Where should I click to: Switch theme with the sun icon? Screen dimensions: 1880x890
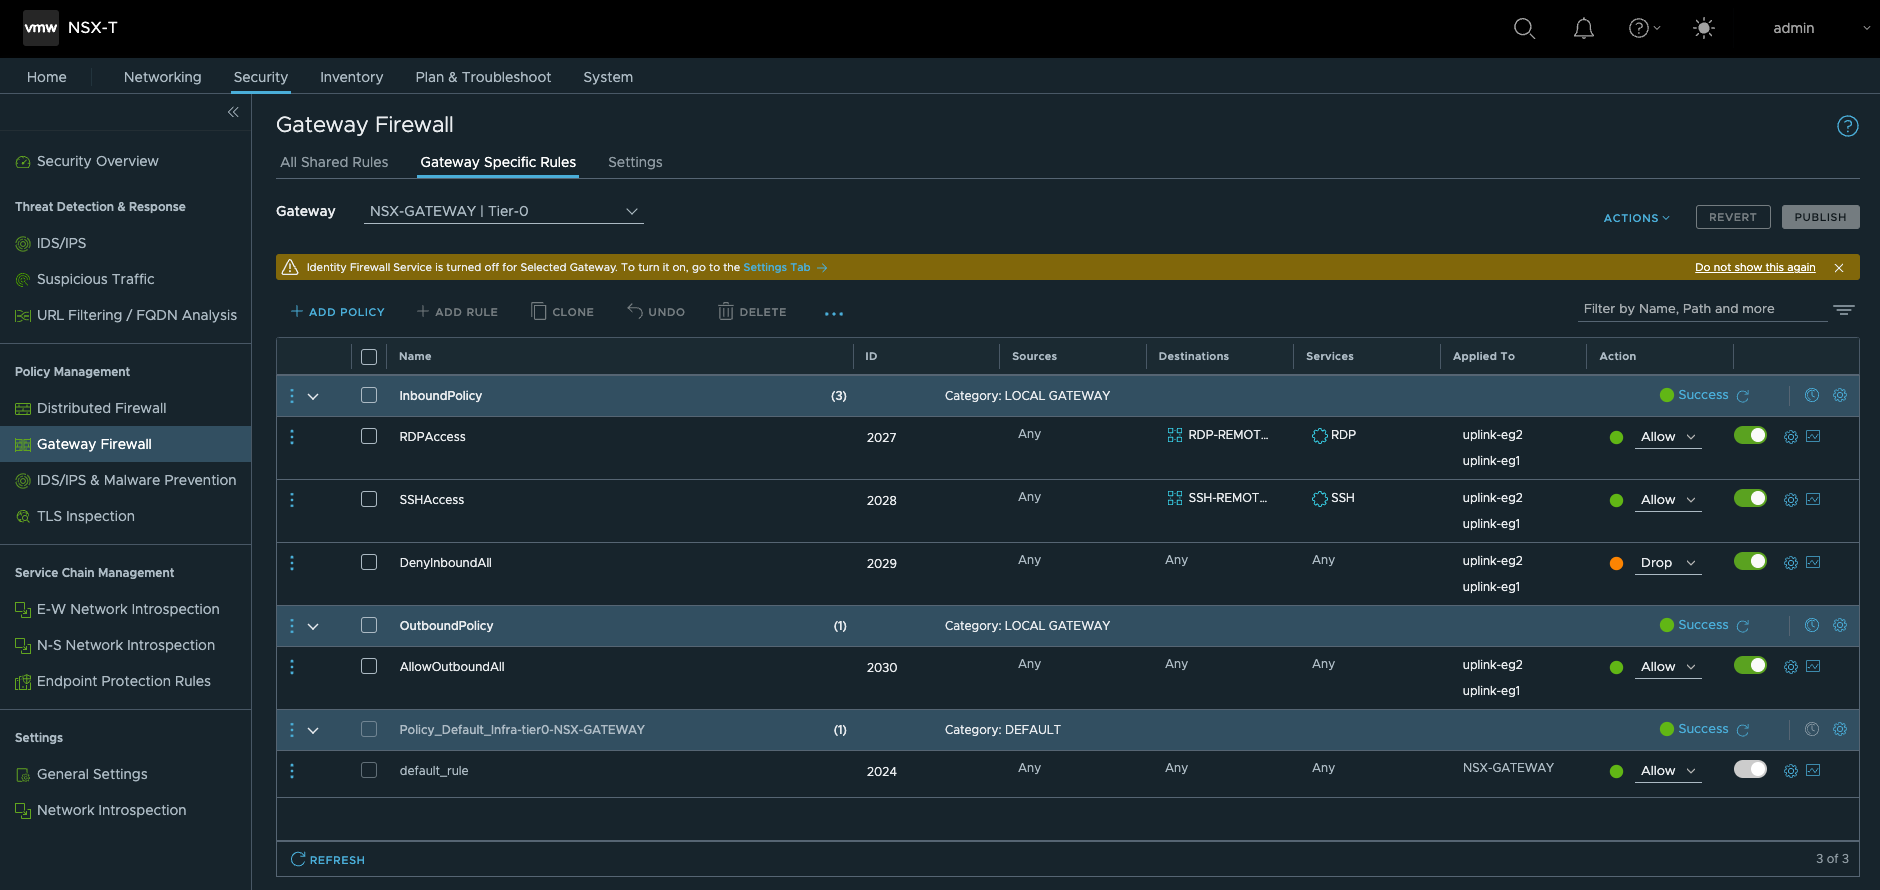click(x=1704, y=29)
